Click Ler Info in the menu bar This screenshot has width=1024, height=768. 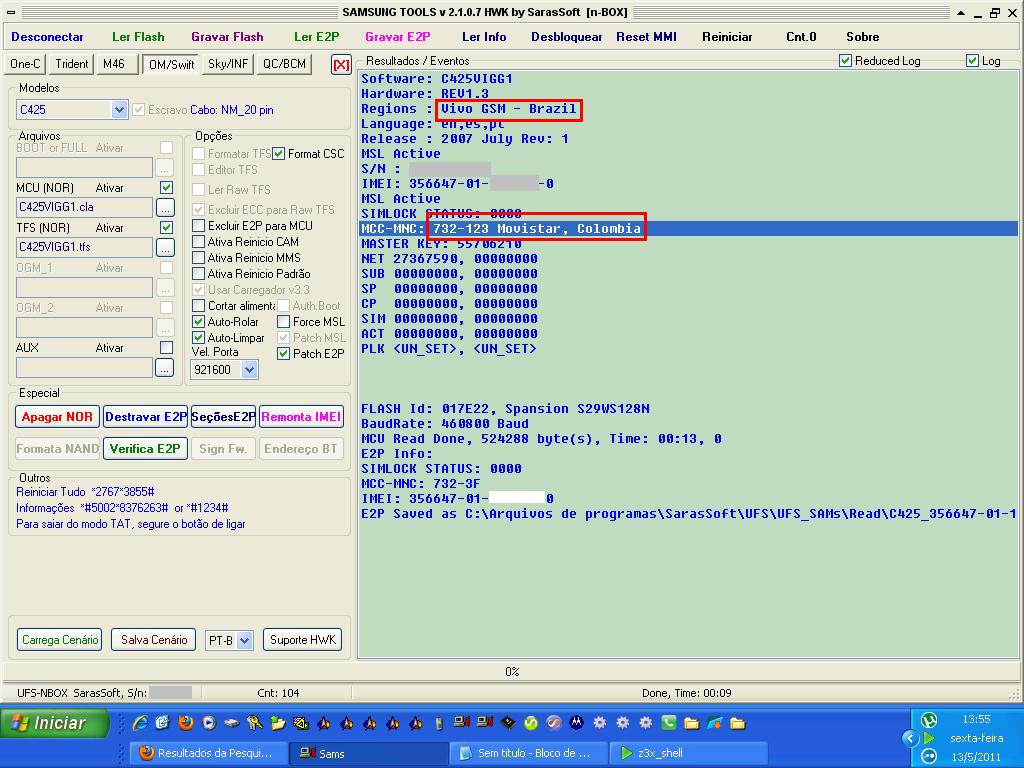[x=484, y=37]
